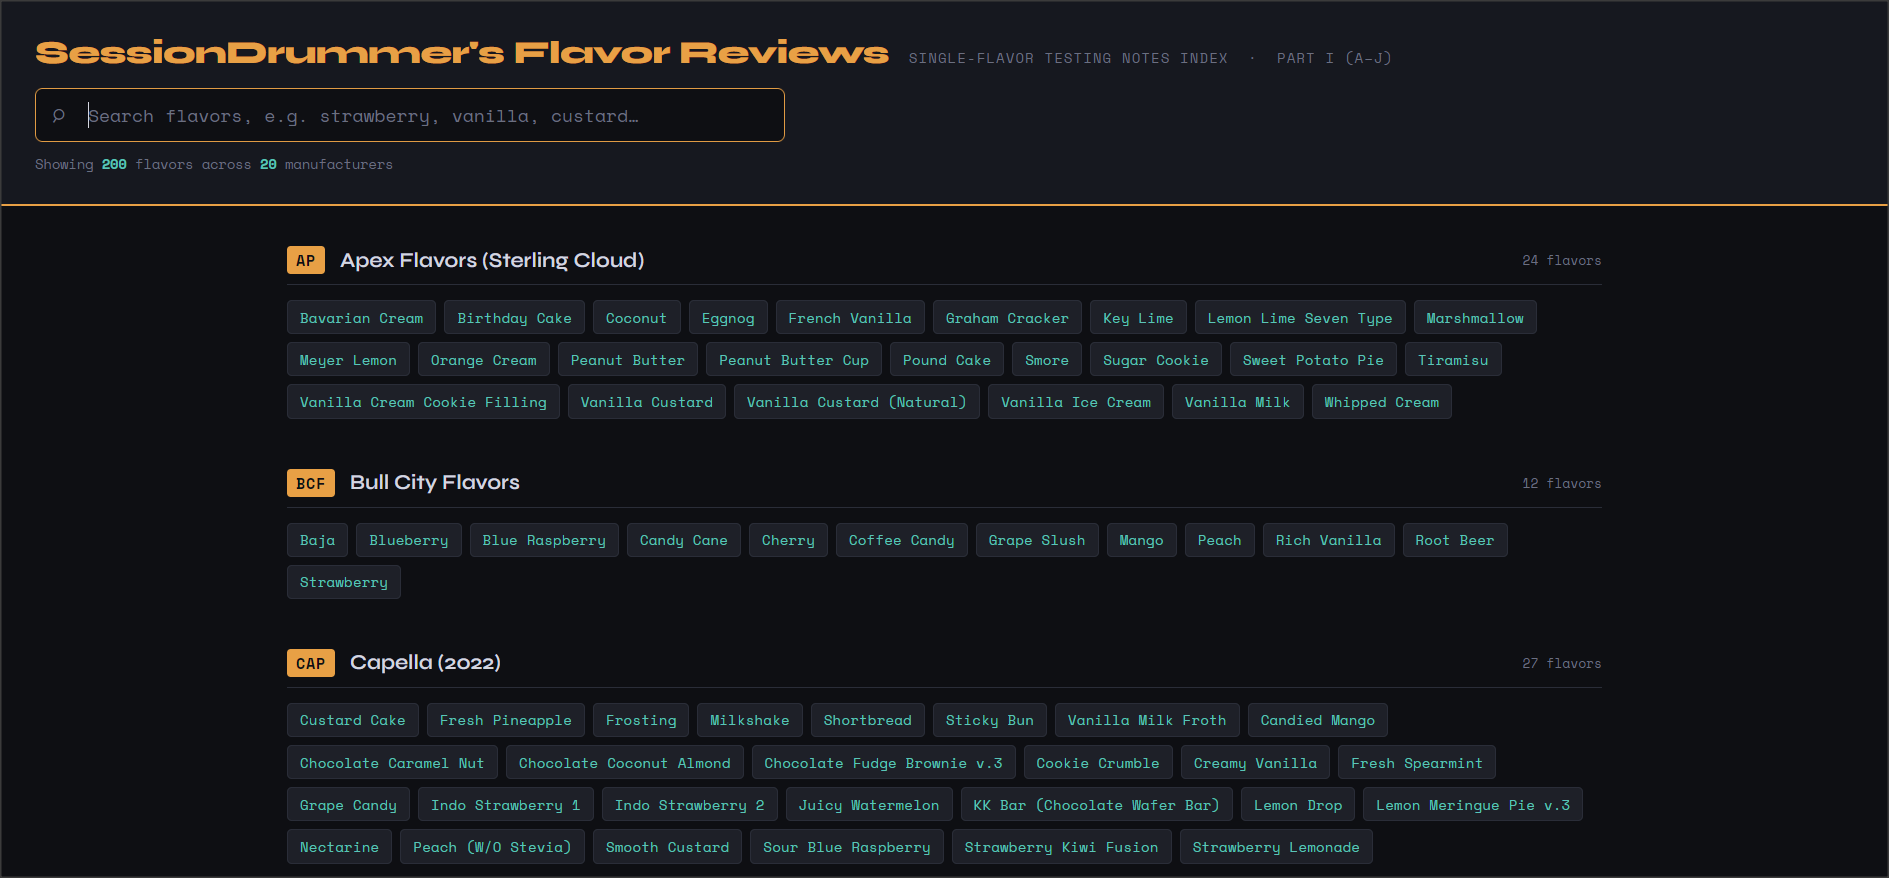Image resolution: width=1889 pixels, height=878 pixels.
Task: Open Peach (W/O Stevia) notes
Action: [492, 847]
